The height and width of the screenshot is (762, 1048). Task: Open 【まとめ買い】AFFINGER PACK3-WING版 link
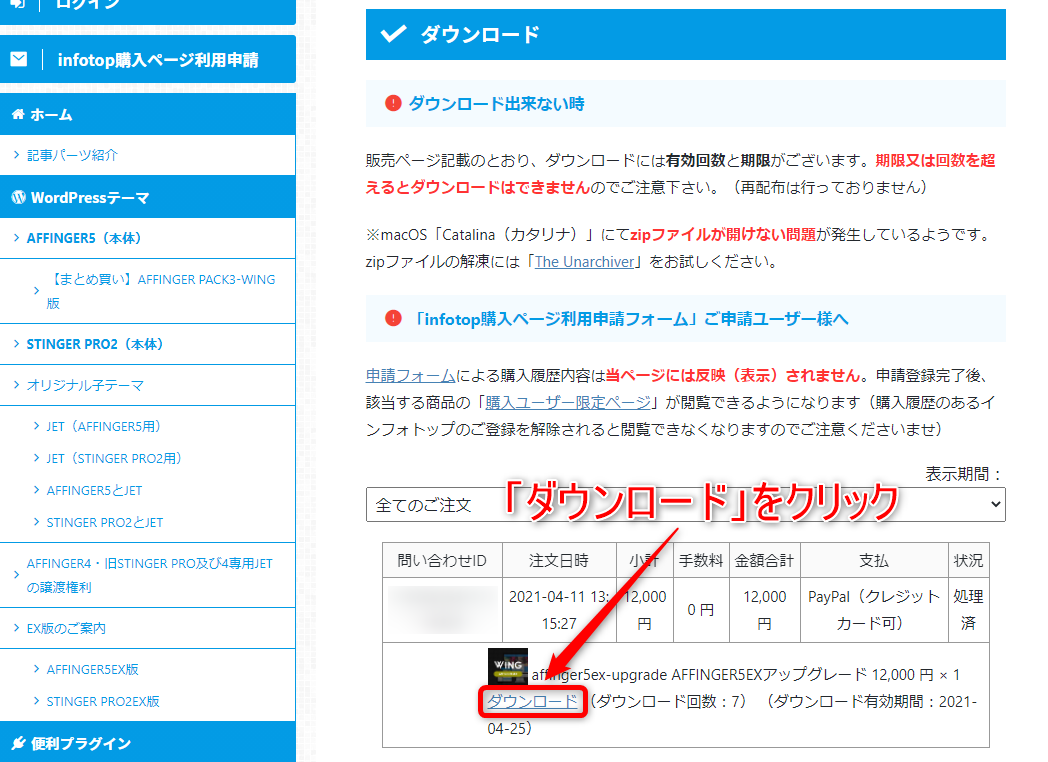[148, 291]
